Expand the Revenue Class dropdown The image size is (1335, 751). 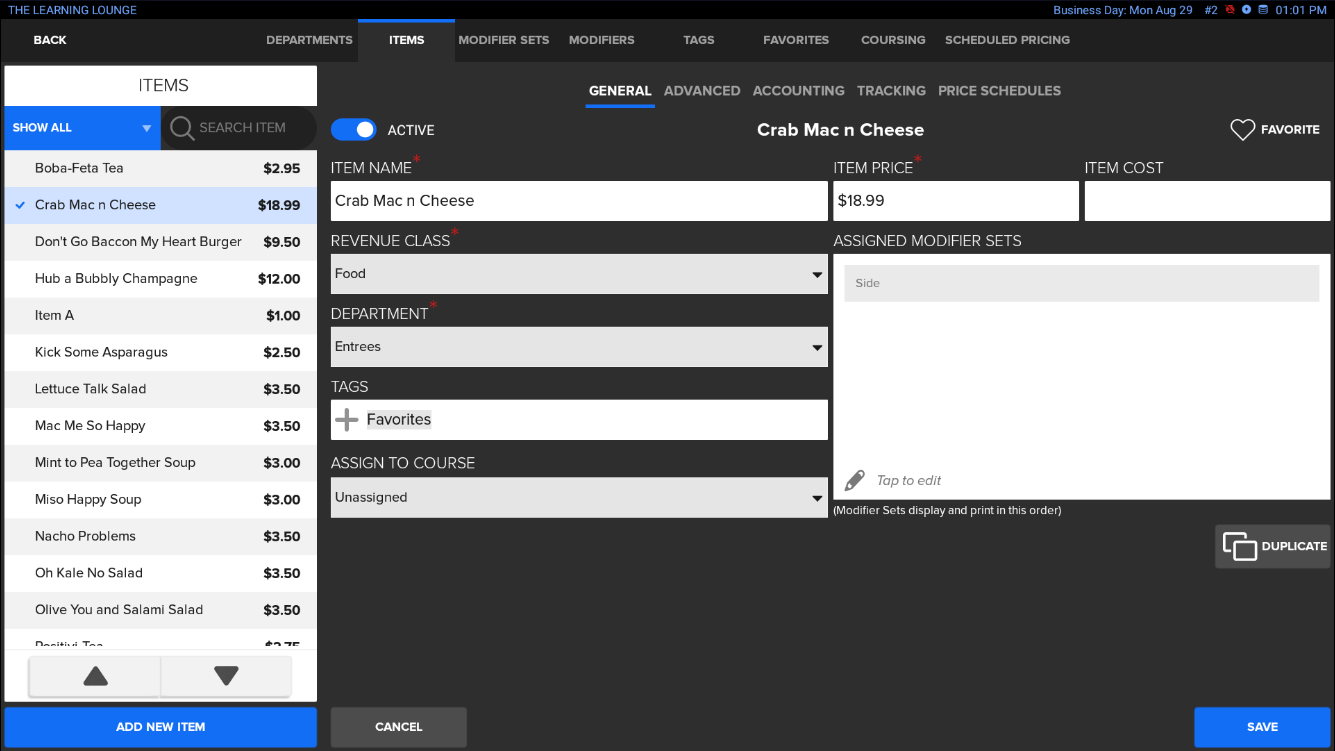tap(578, 274)
